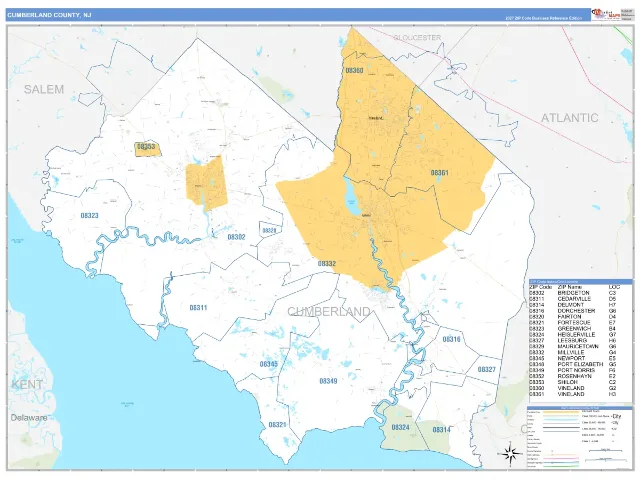Select ZIP label 08332 on map
This screenshot has width=640, height=480.
pyautogui.click(x=327, y=264)
